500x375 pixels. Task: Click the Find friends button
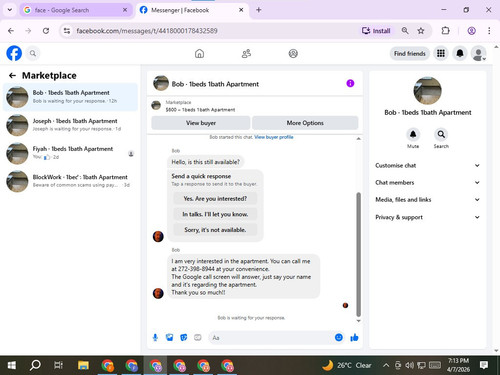tap(410, 54)
